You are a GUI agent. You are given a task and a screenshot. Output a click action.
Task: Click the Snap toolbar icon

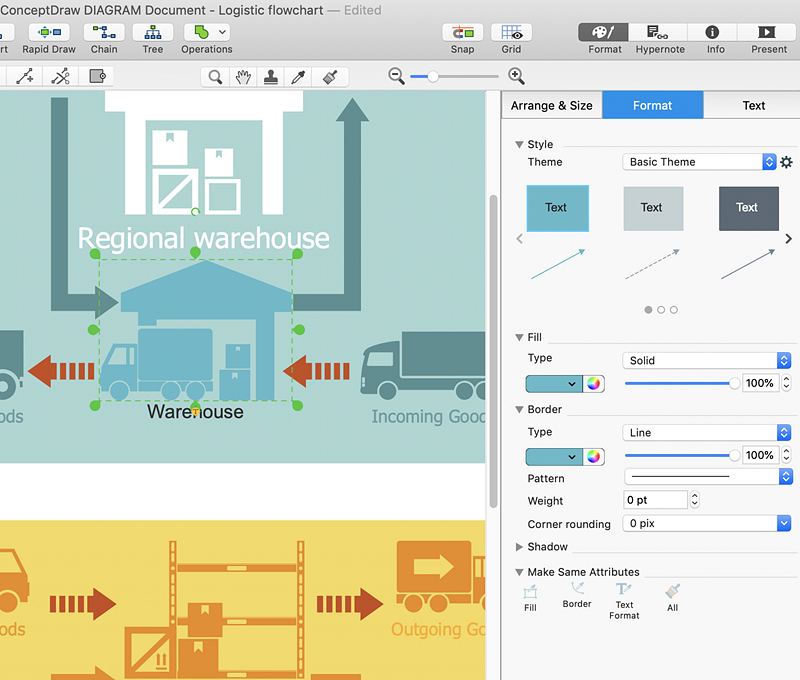pyautogui.click(x=462, y=33)
